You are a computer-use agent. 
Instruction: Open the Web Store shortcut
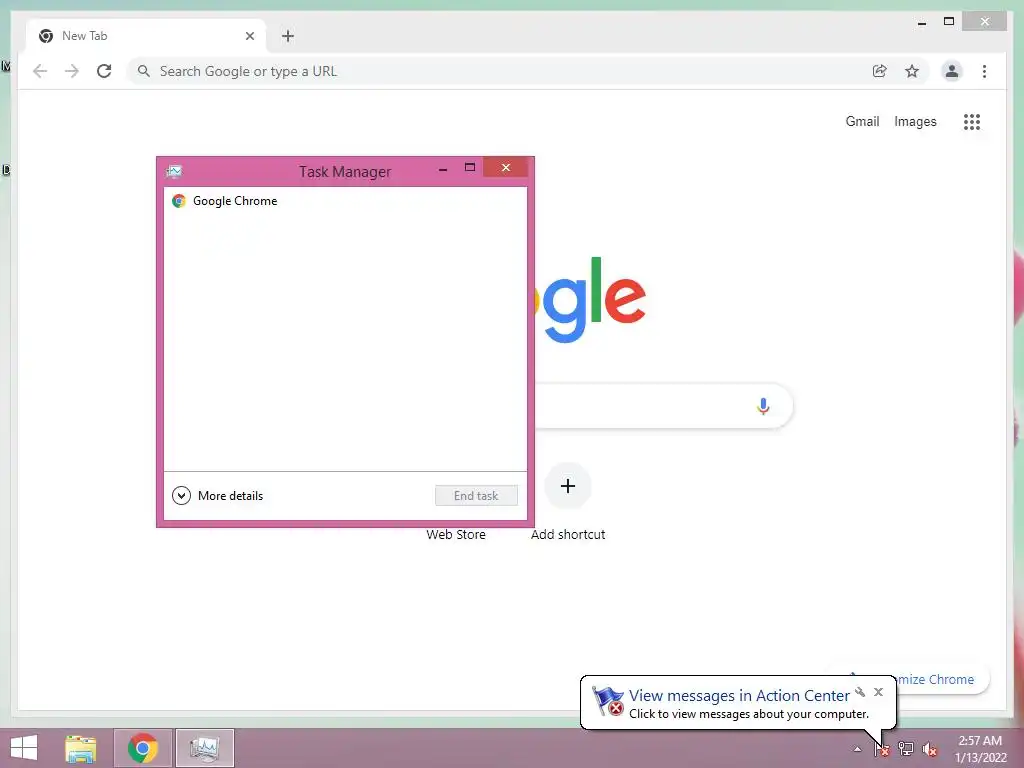pos(456,534)
